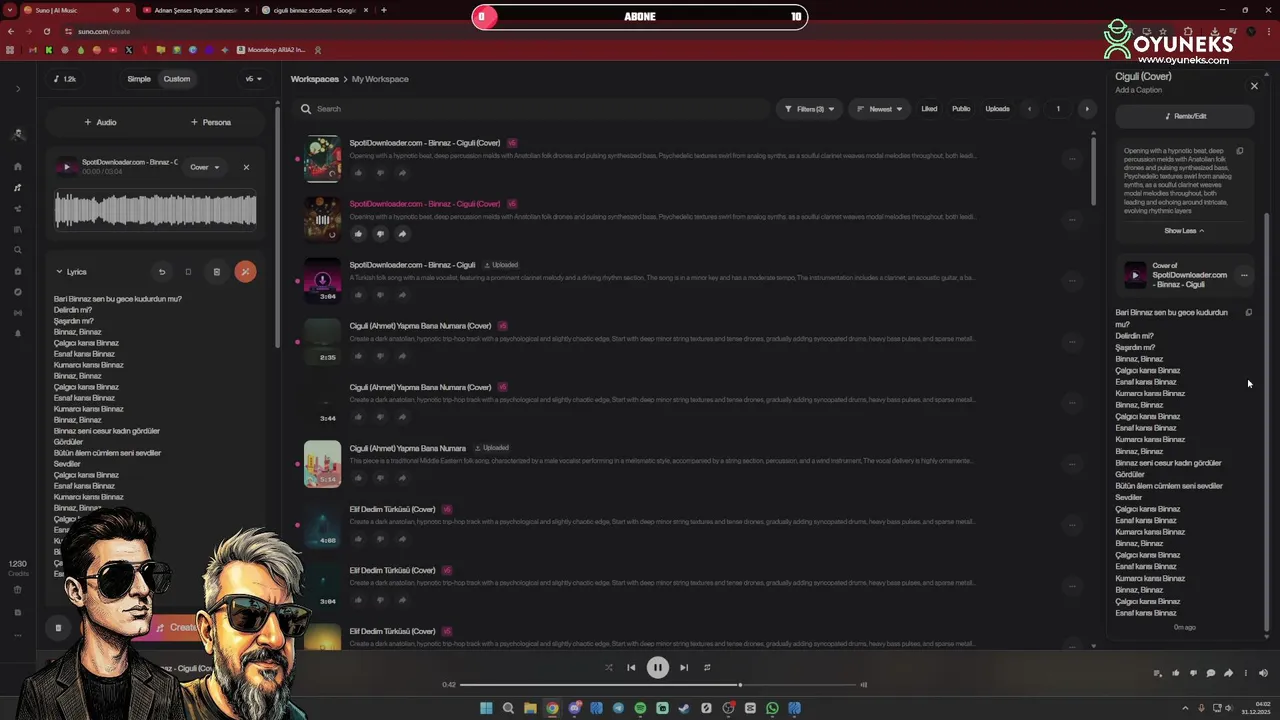The height and width of the screenshot is (720, 1280).
Task: Open the v5 model version dropdown
Action: [x=253, y=79]
